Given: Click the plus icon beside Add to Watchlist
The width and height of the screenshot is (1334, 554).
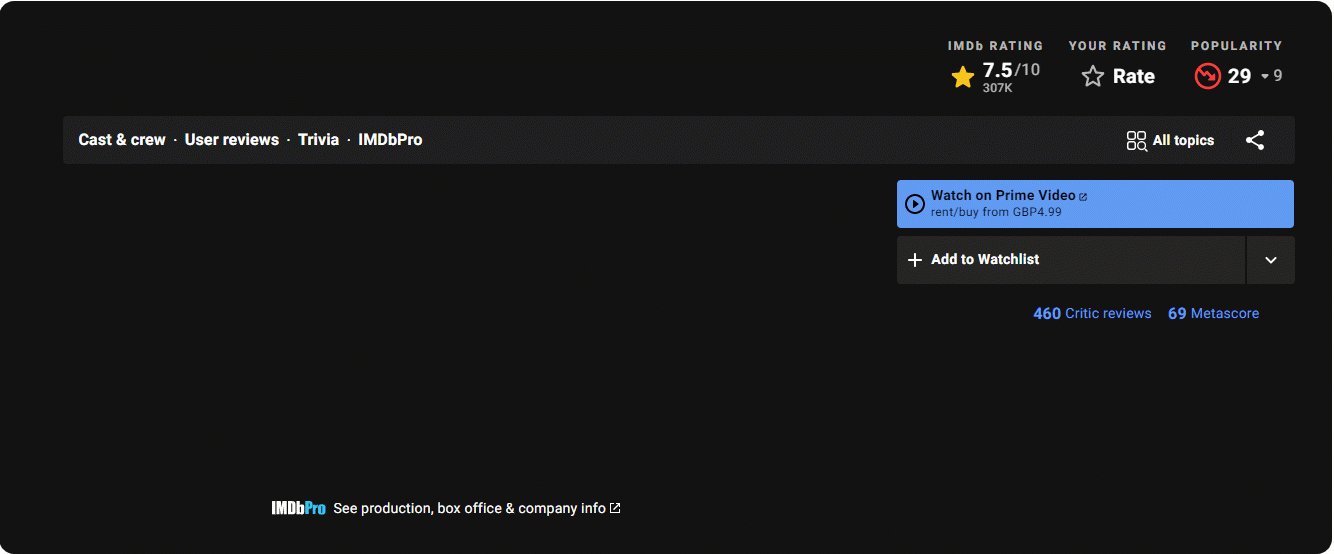Looking at the screenshot, I should (x=914, y=260).
